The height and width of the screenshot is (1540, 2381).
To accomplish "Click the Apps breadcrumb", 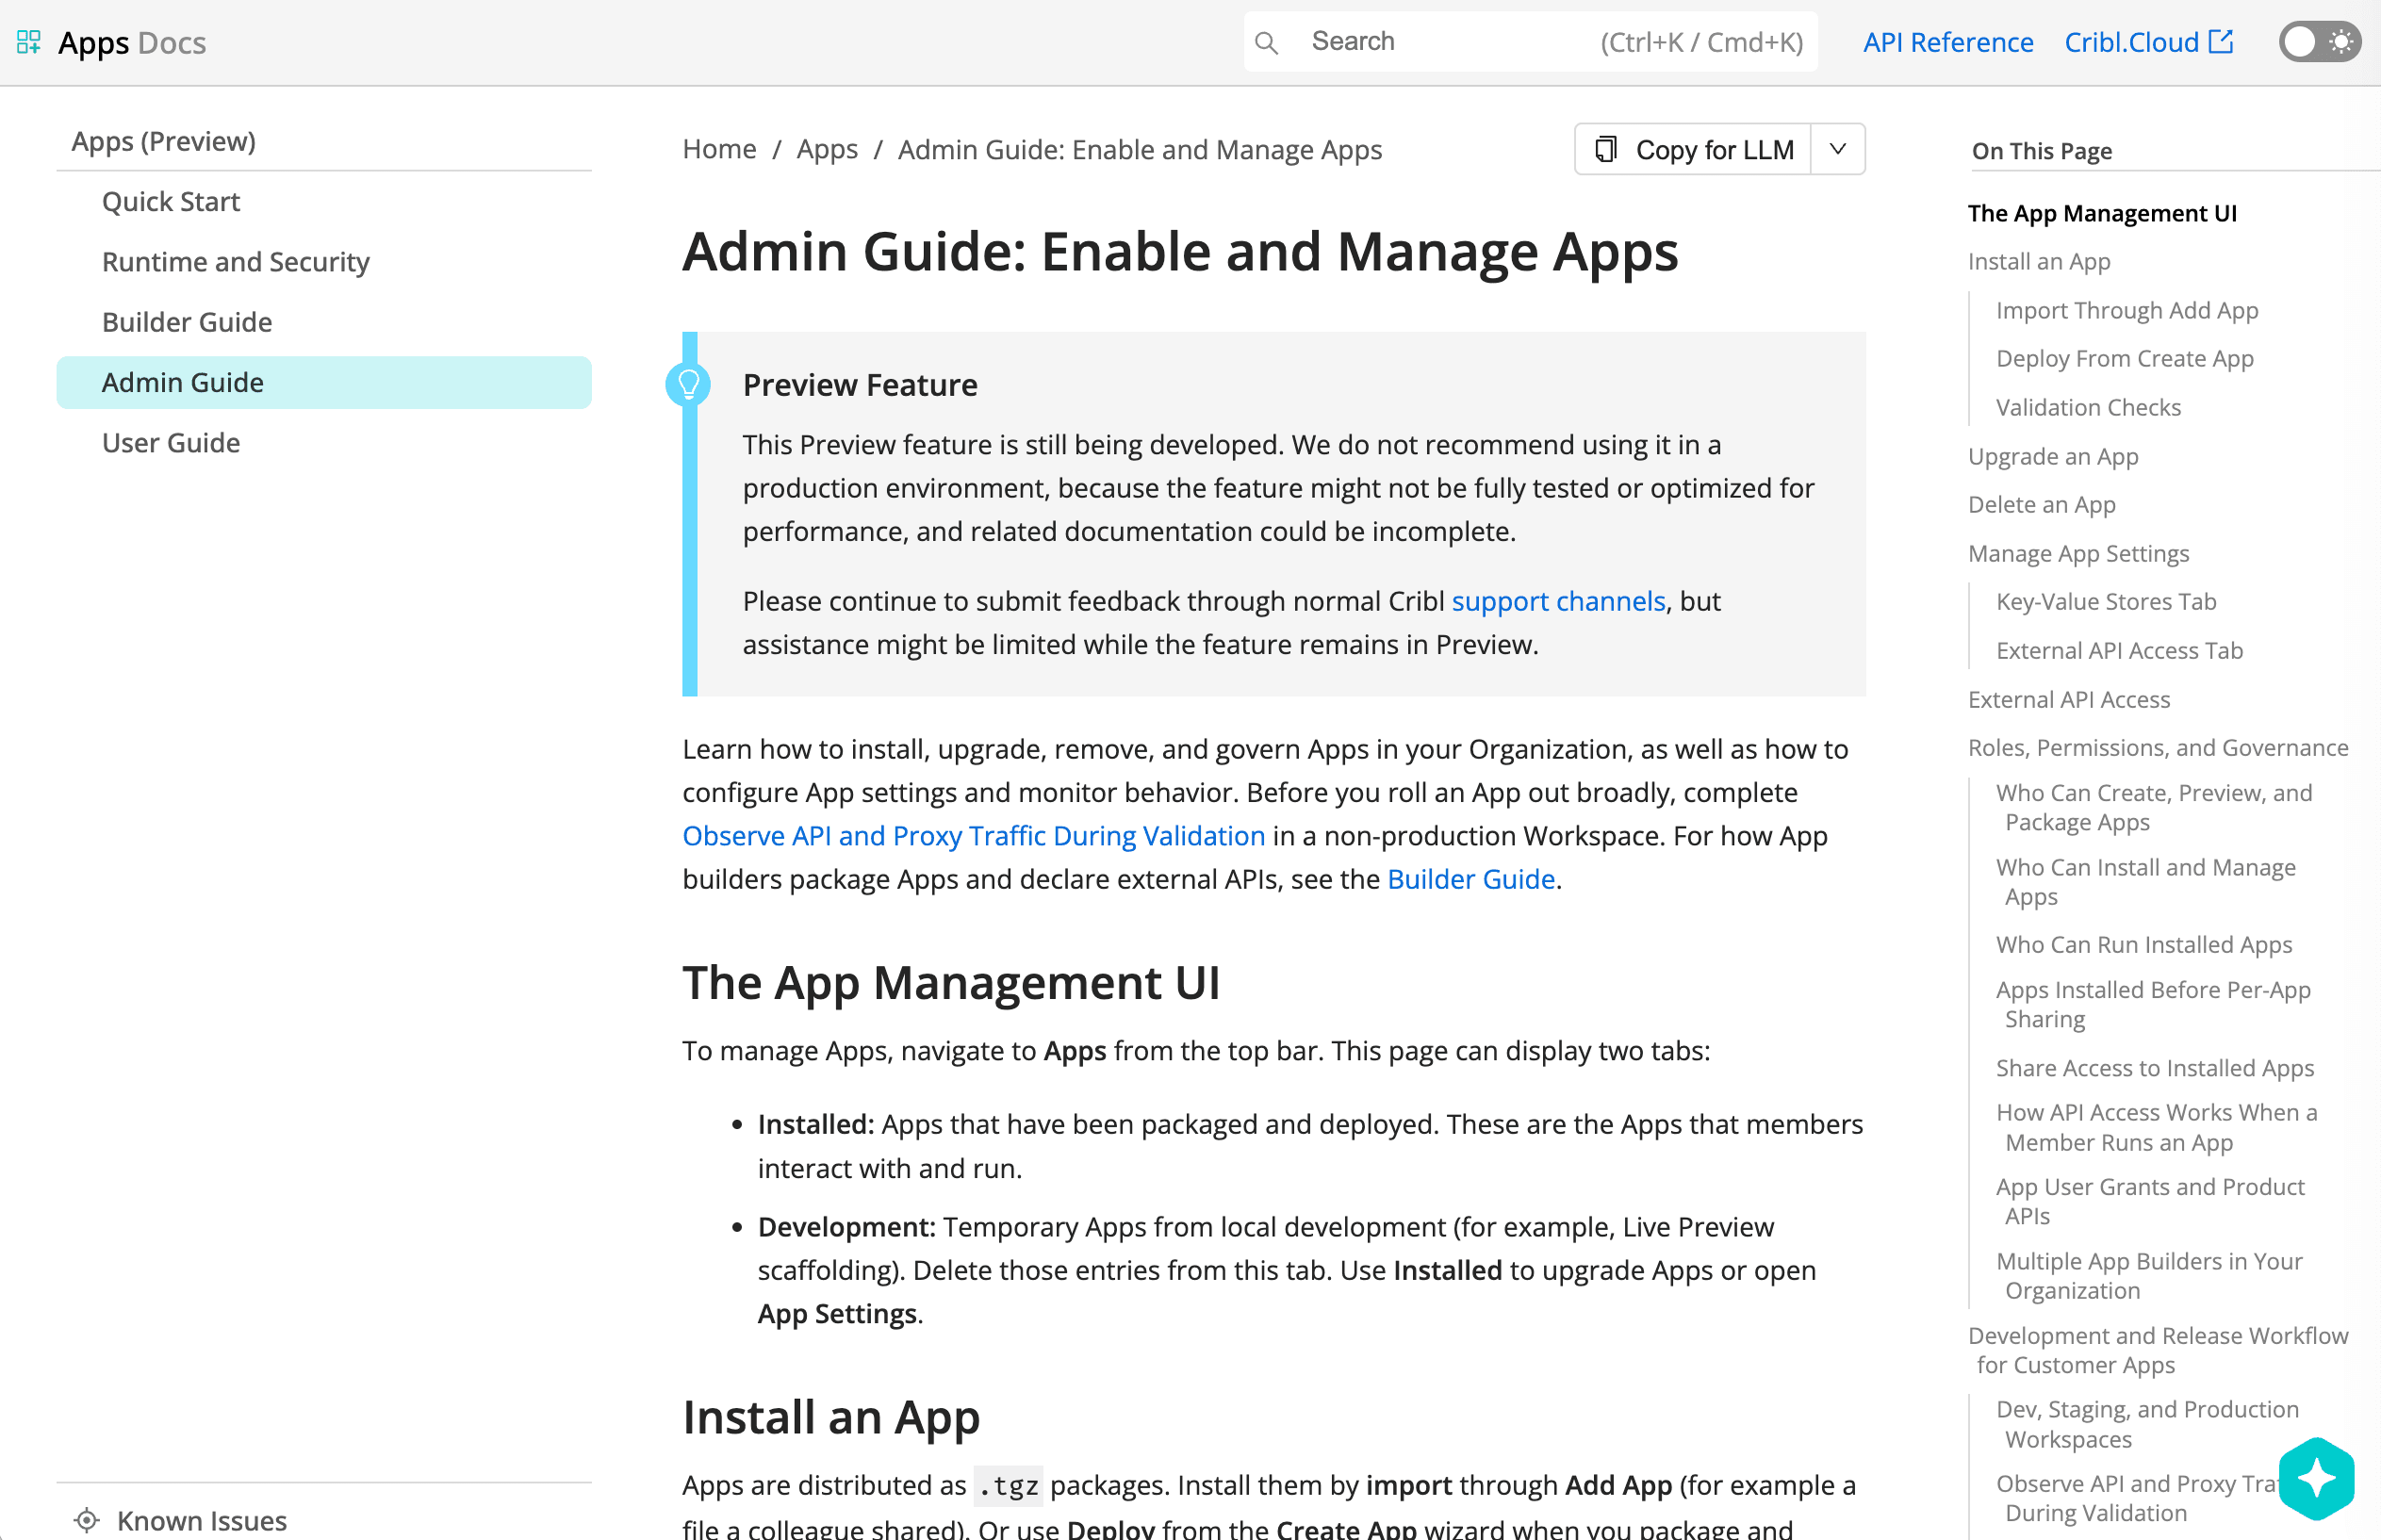I will coord(827,149).
